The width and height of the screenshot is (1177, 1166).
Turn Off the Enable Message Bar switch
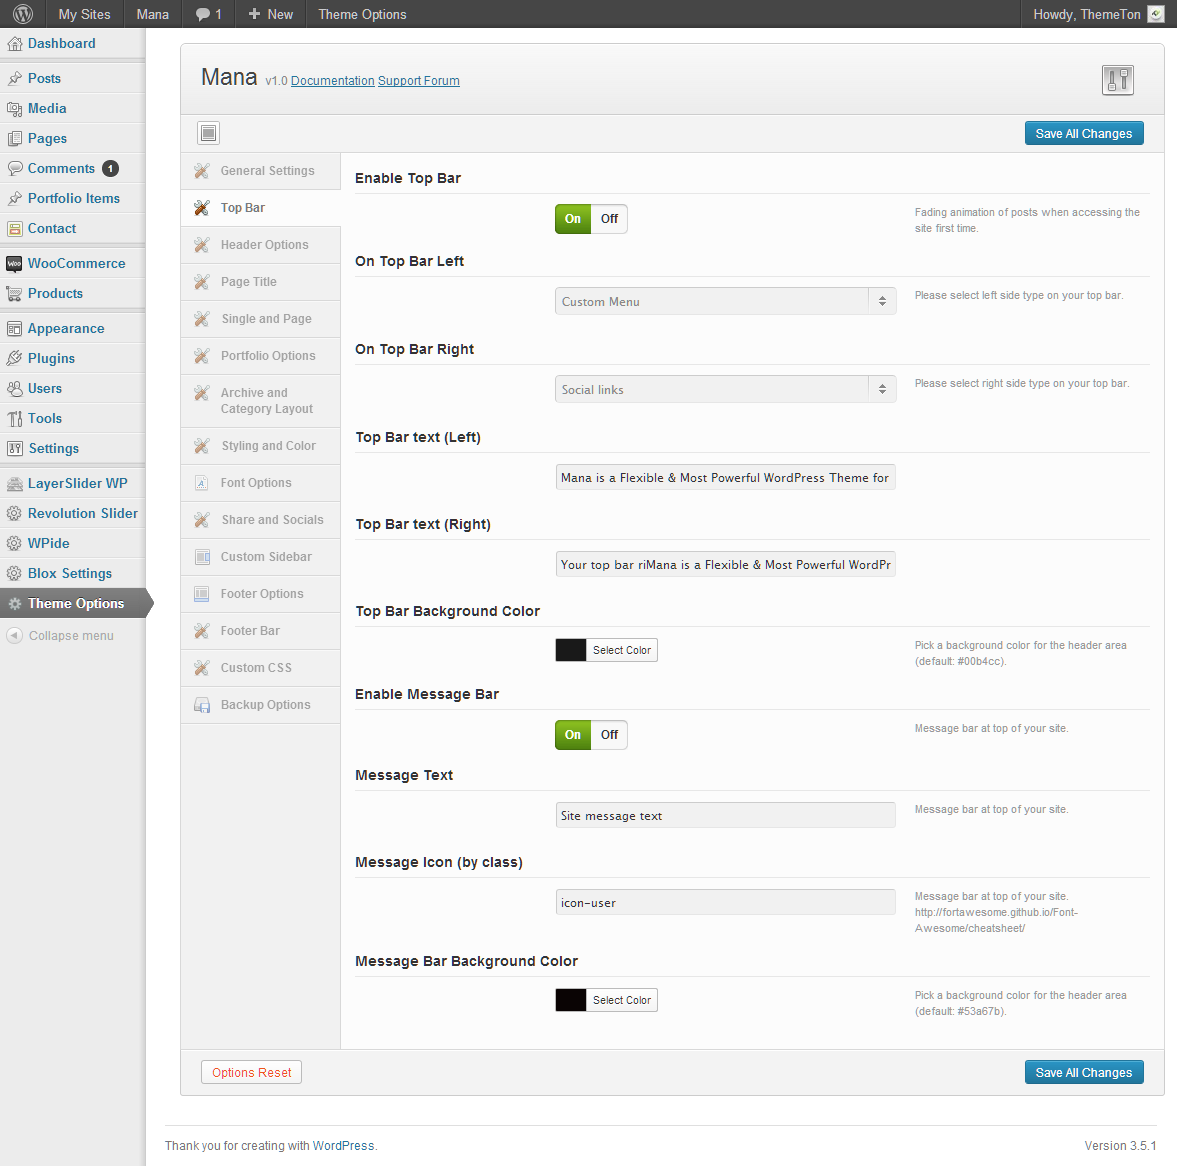609,735
